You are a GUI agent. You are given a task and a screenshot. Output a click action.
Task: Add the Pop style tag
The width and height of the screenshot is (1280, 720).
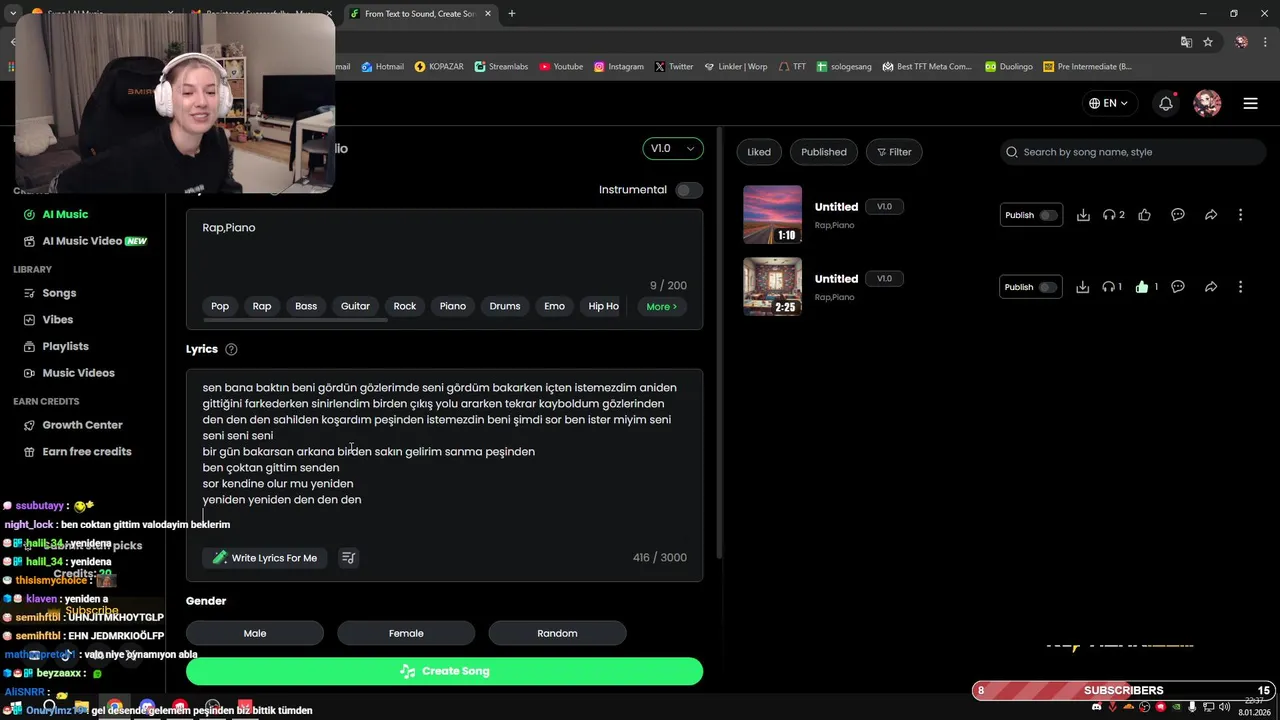(x=220, y=306)
